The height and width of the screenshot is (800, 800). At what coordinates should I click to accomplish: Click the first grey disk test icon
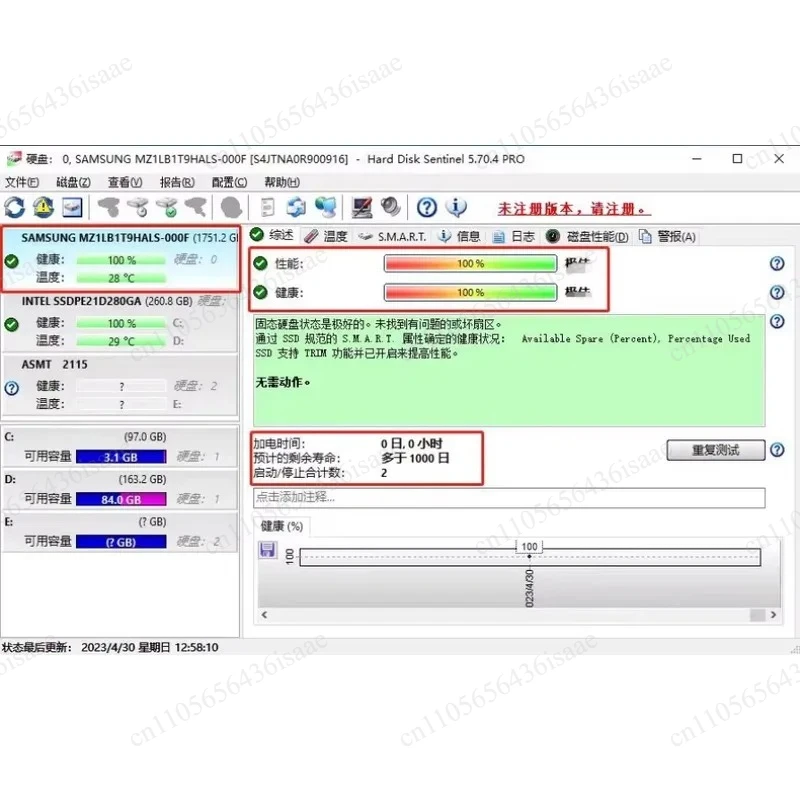(109, 207)
